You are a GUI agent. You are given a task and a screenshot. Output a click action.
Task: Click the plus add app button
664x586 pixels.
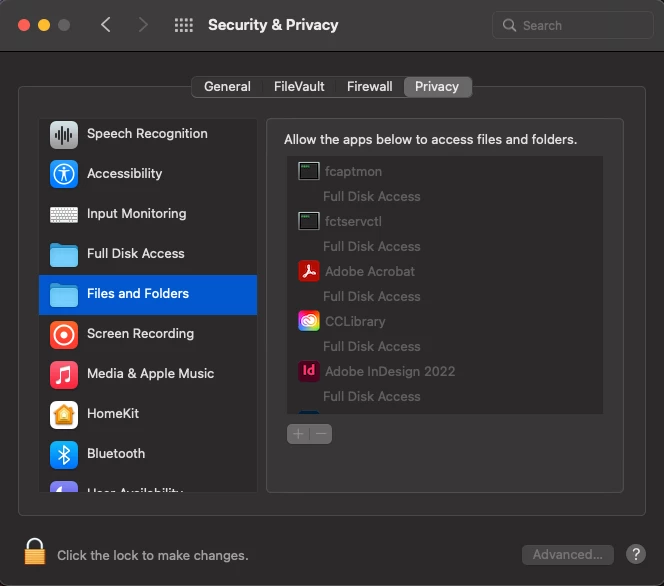(x=298, y=434)
